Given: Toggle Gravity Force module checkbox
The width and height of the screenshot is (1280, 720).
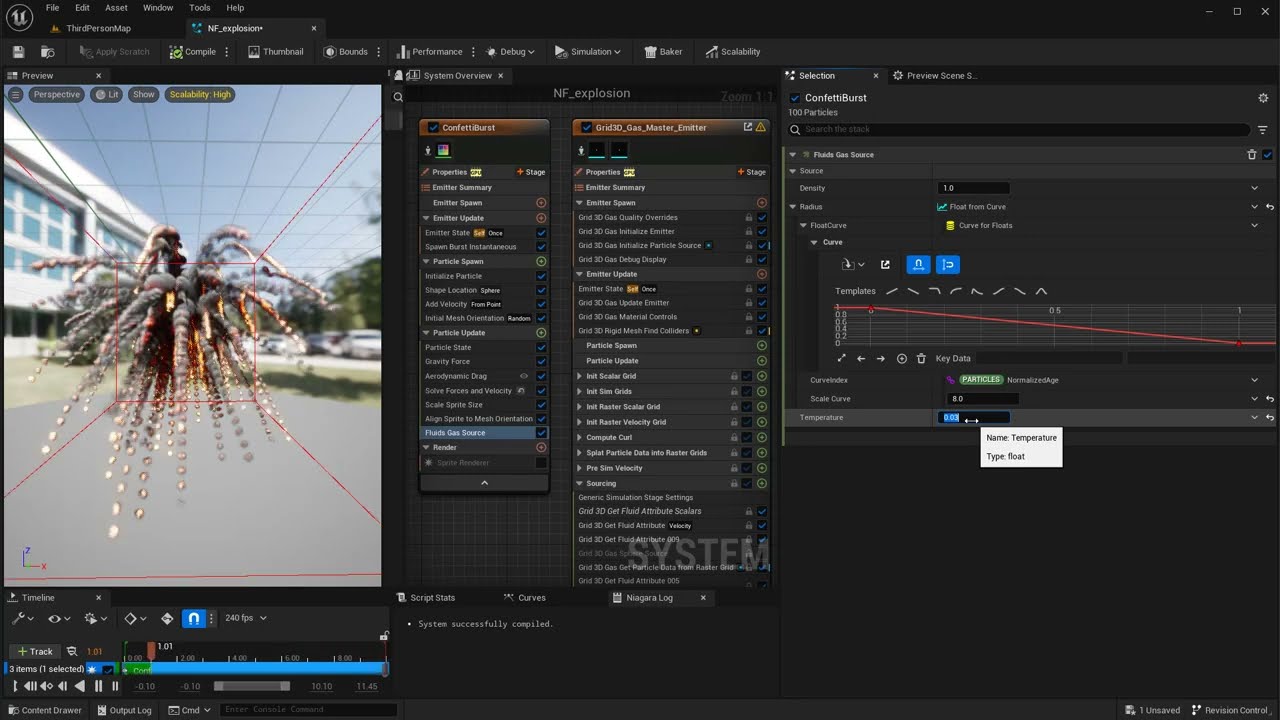Looking at the screenshot, I should click(x=541, y=362).
